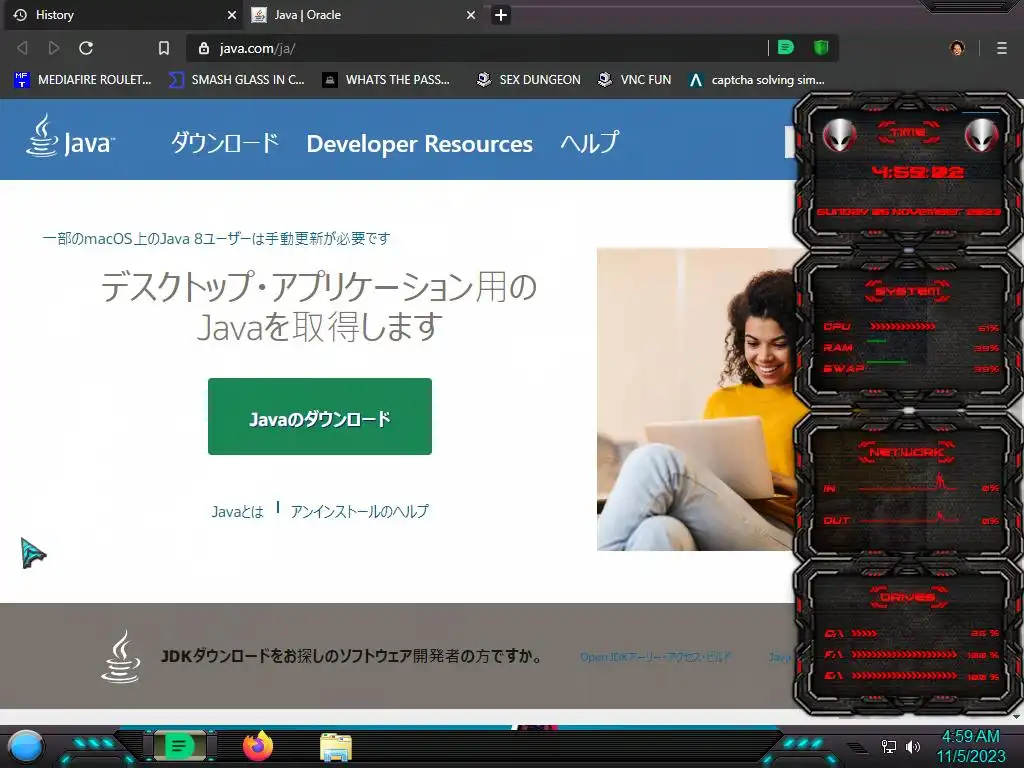Click the RAM usage row in the SYSTEM widget

(x=911, y=347)
